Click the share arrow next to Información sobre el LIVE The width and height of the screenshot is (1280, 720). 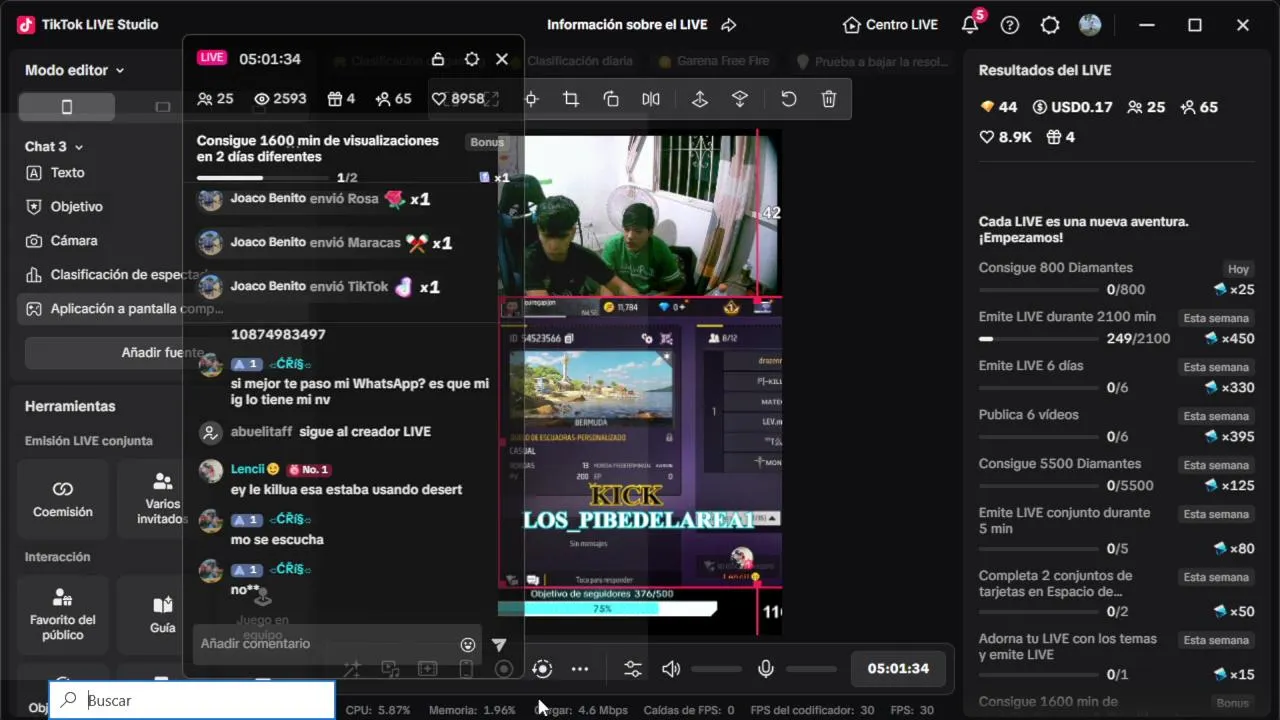point(728,25)
